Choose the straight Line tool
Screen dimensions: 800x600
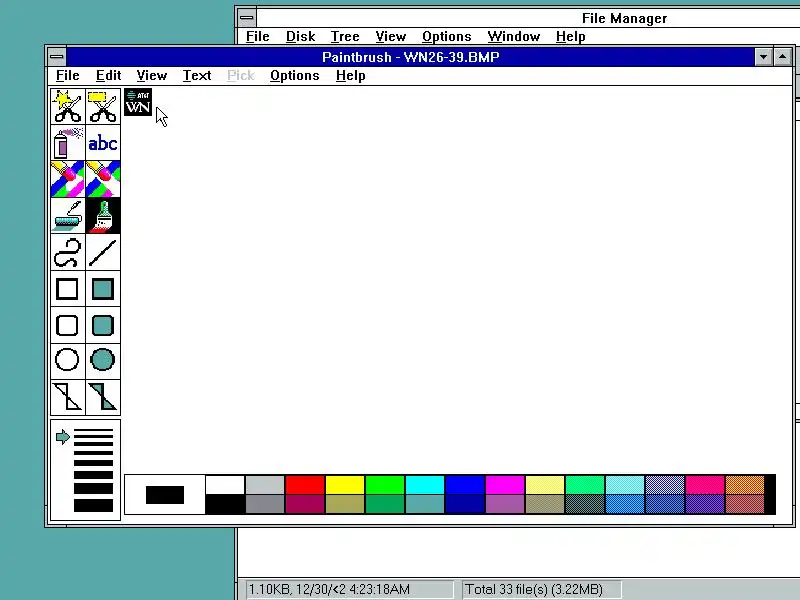click(x=103, y=252)
